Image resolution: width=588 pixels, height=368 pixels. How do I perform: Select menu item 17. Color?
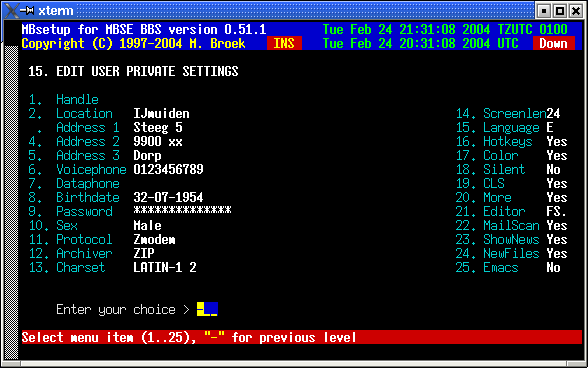(x=487, y=155)
